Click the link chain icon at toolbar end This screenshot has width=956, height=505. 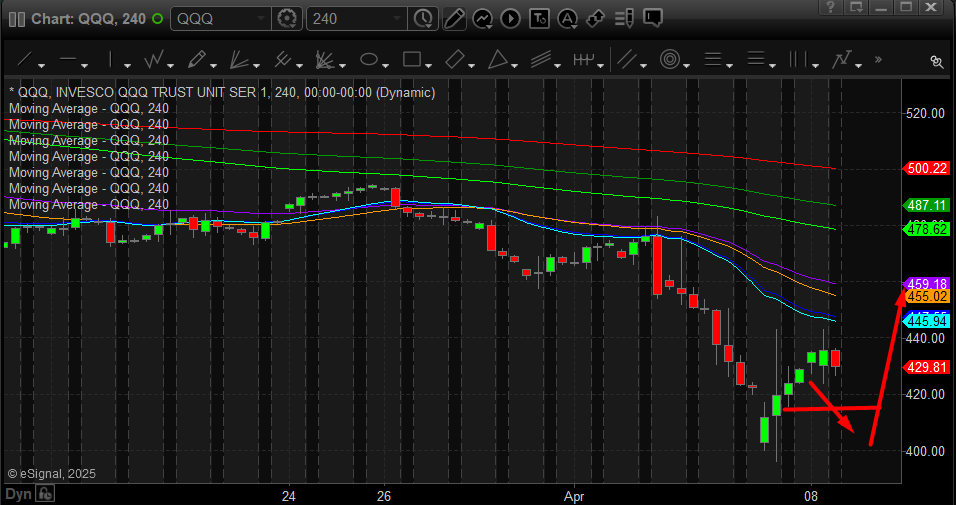pos(936,61)
